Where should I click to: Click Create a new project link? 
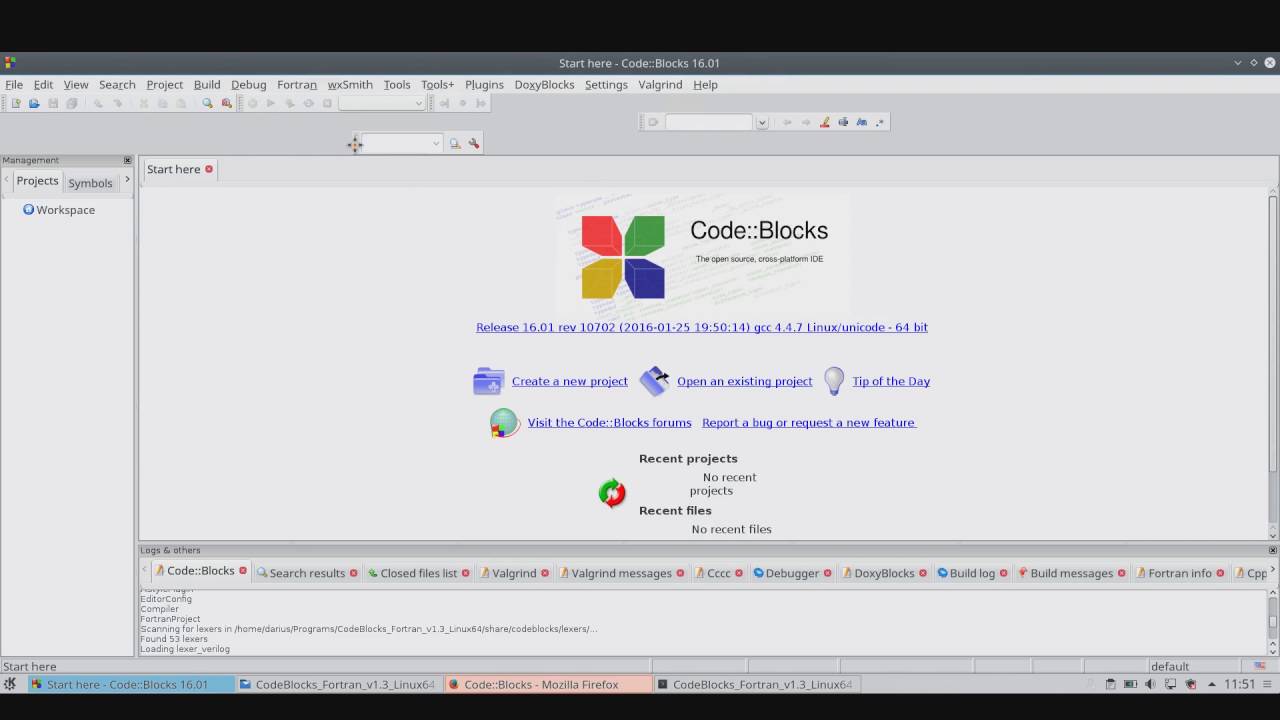pyautogui.click(x=570, y=381)
